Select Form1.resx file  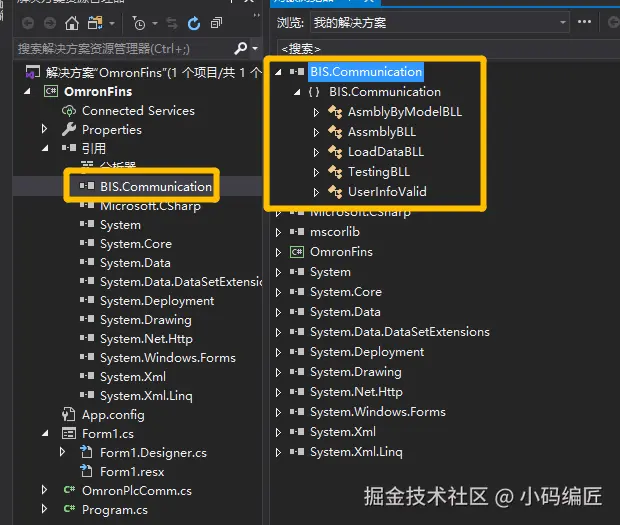pos(132,472)
